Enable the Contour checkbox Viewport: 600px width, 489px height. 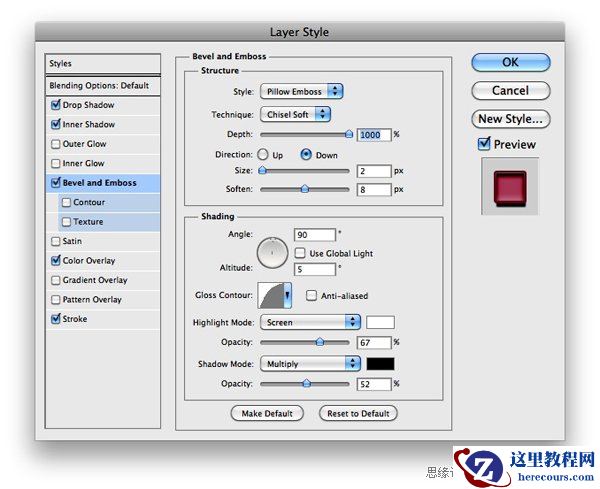point(67,202)
